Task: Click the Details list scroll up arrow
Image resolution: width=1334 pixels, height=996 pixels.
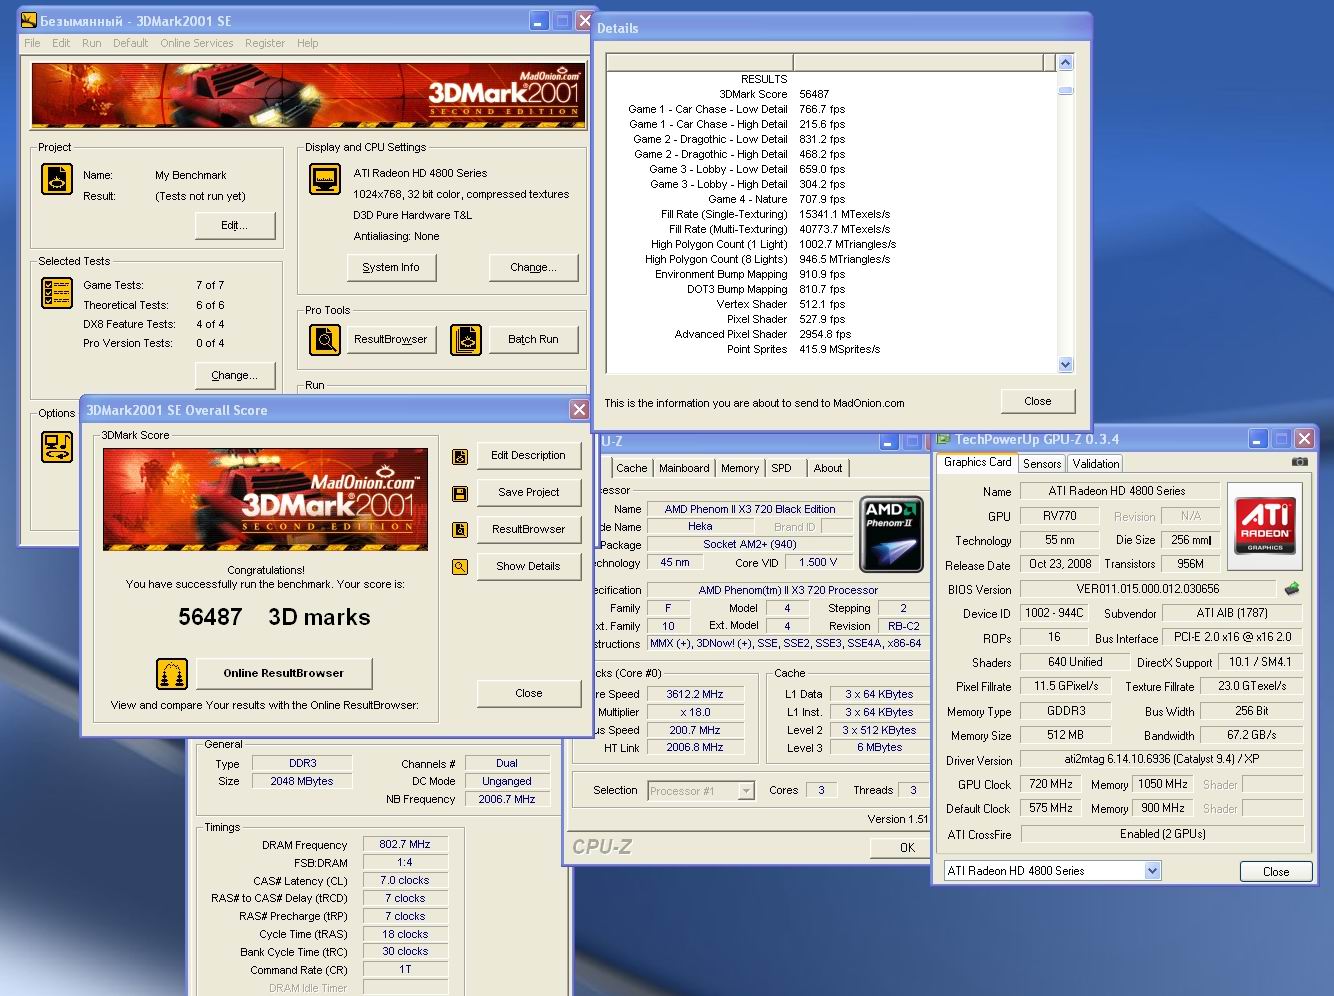Action: click(1065, 63)
